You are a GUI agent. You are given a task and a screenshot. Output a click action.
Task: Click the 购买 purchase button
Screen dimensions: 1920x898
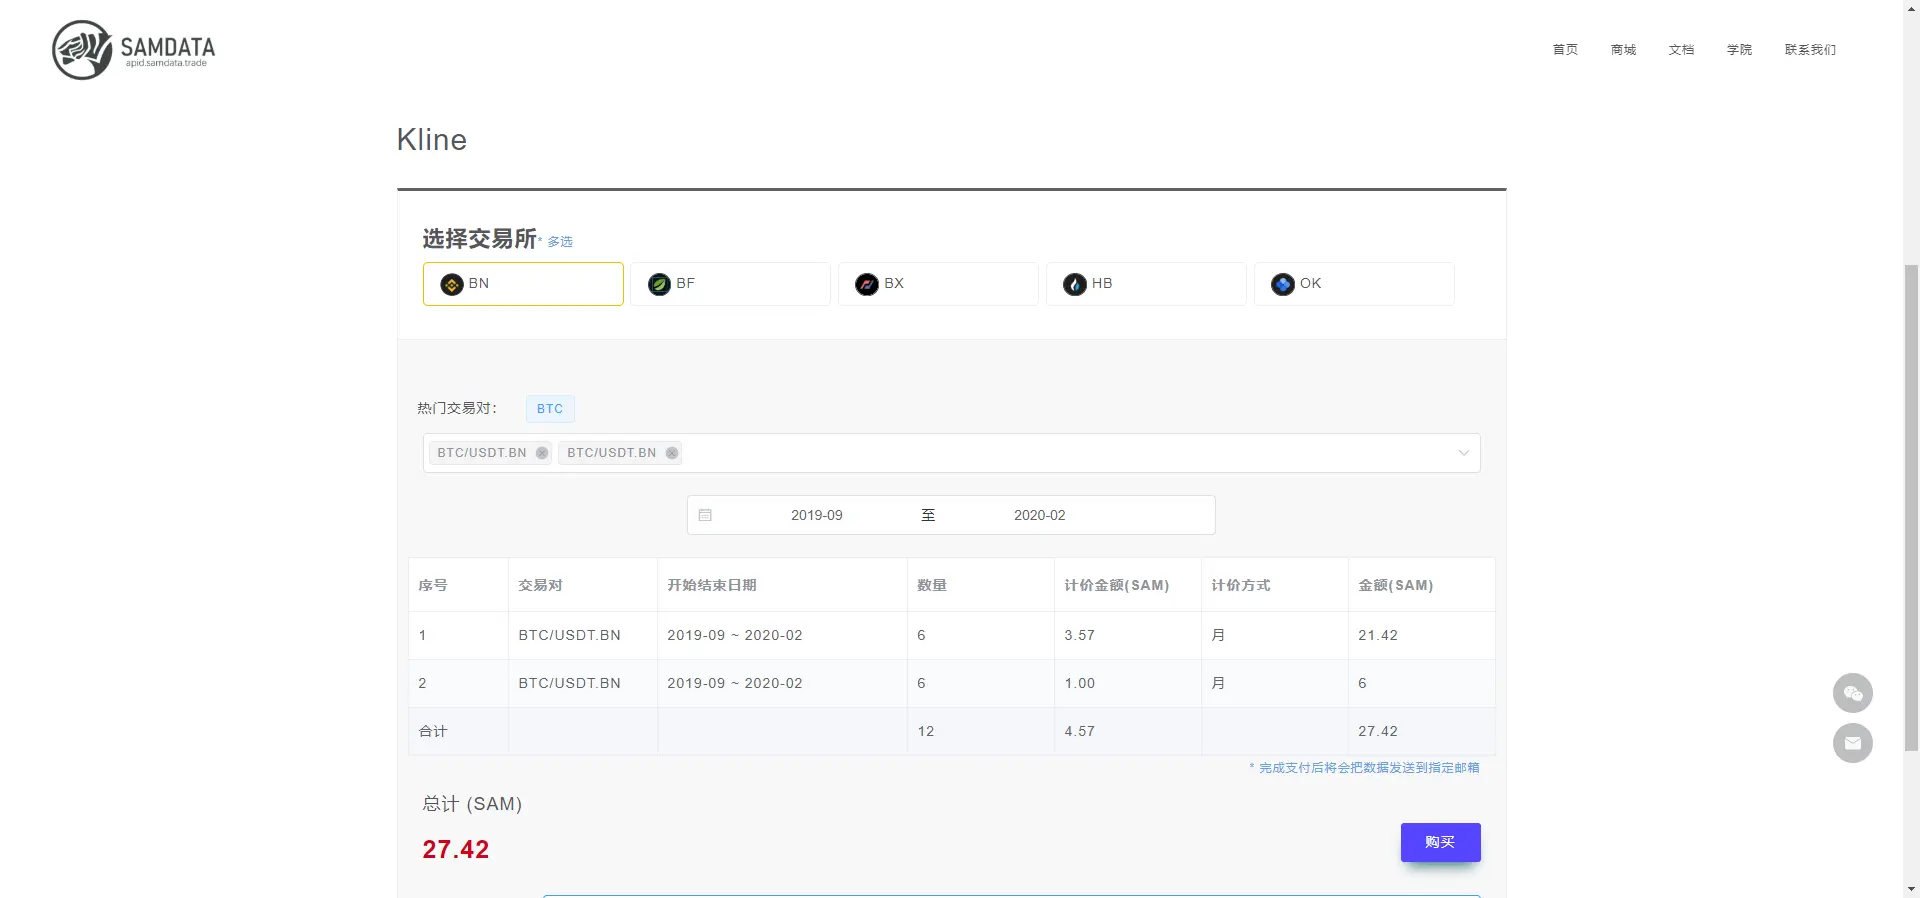coord(1440,842)
